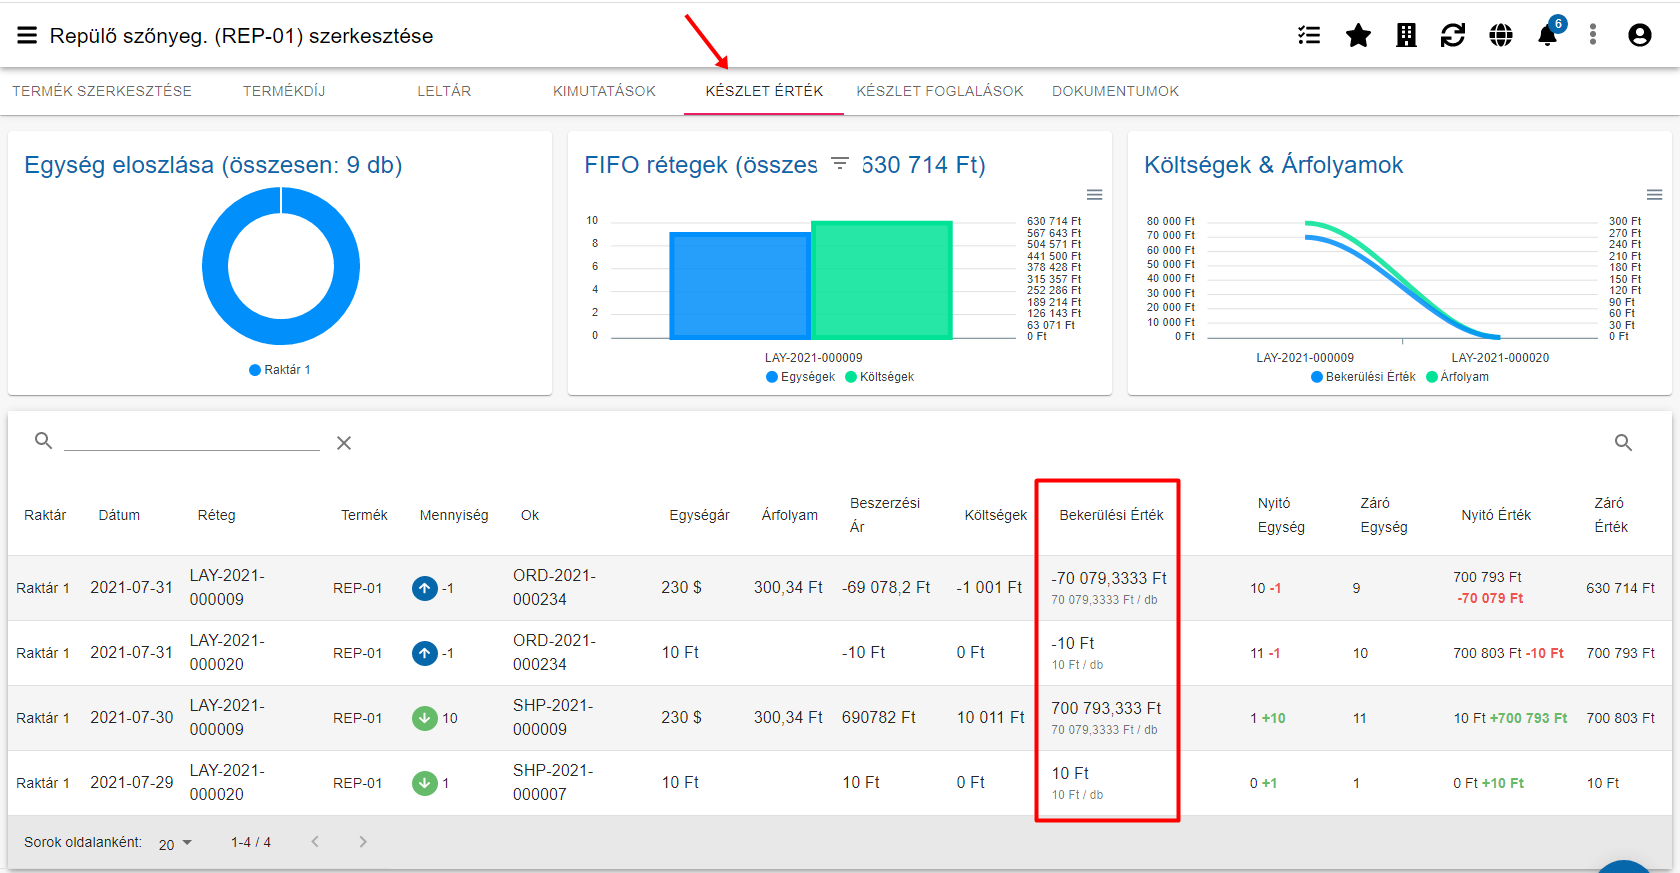Screen dimensions: 1680x873
Task: Toggle Bekerülési Érték legend item
Action: [x=1363, y=377]
